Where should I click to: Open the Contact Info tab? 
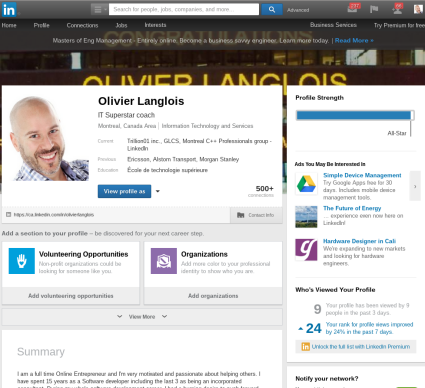click(x=256, y=215)
